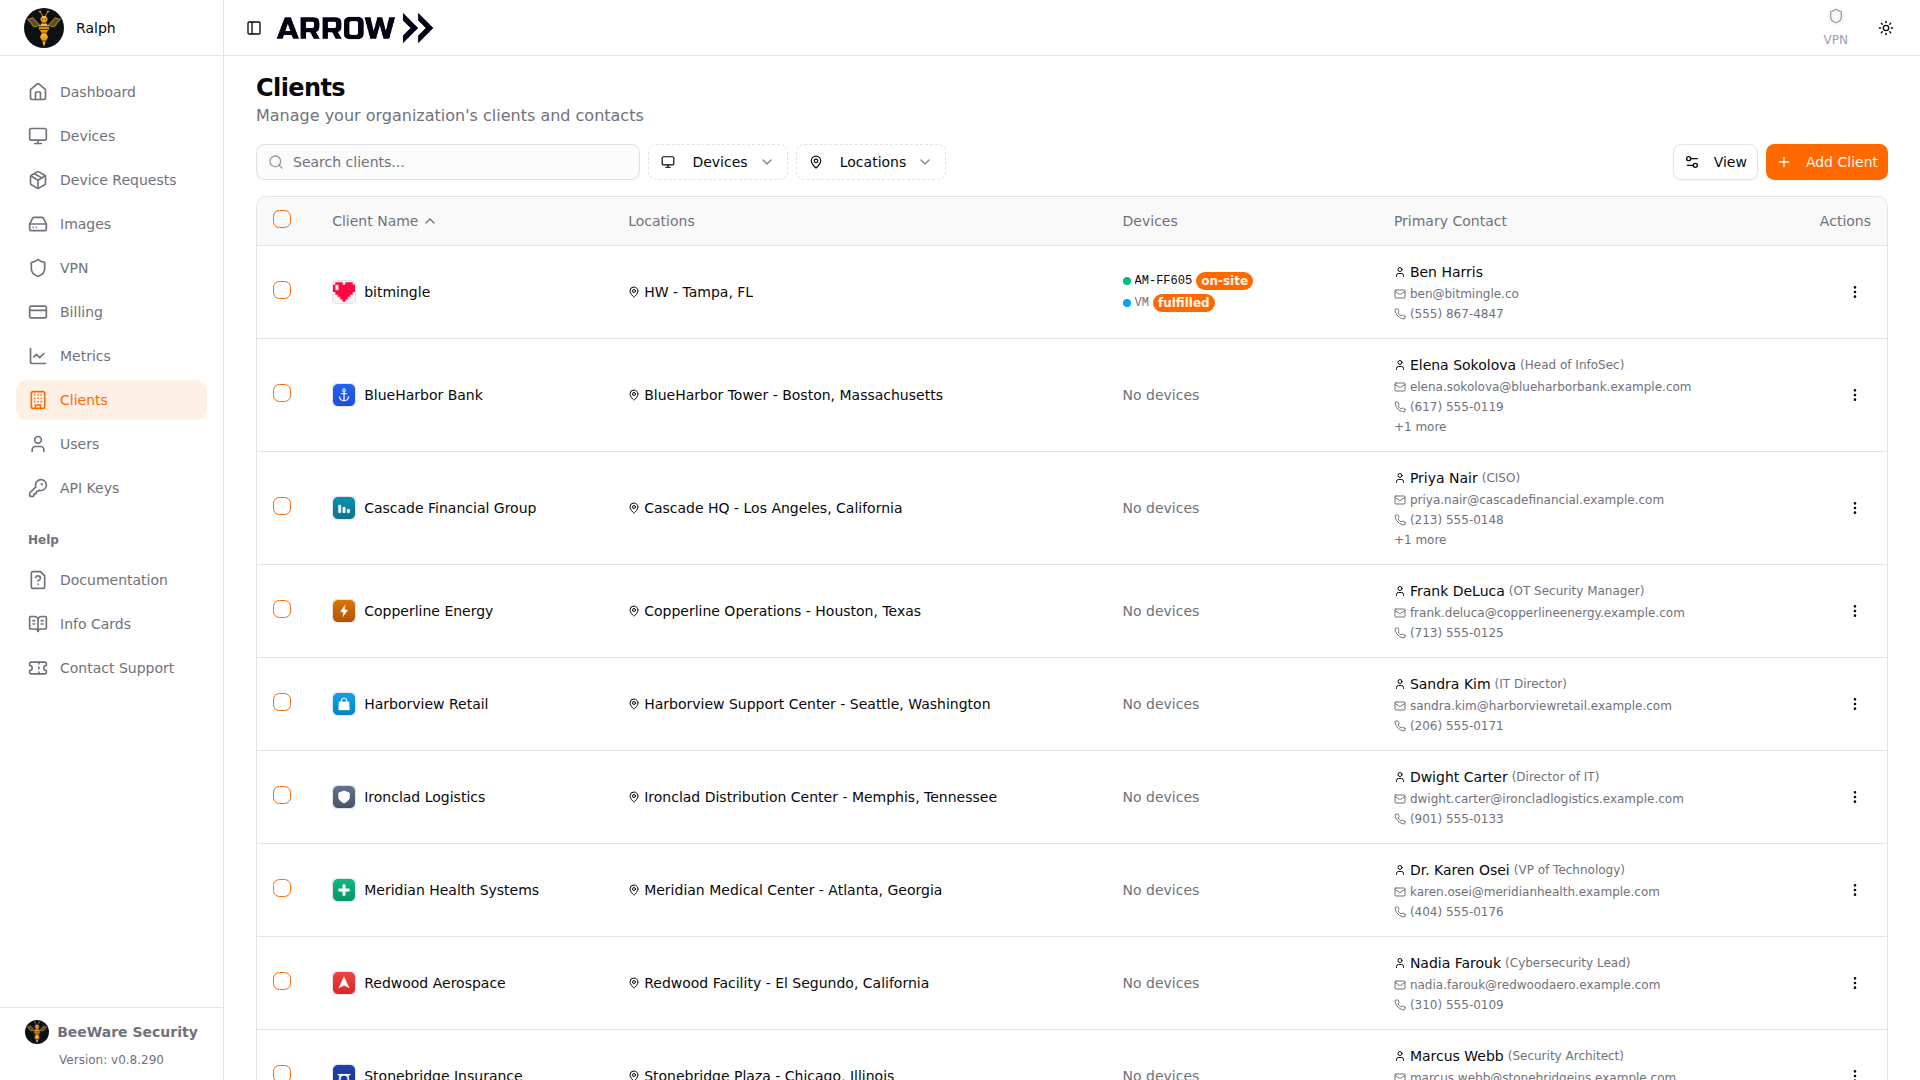The width and height of the screenshot is (1920, 1080).
Task: Open actions menu for Ironclad Logistics
Action: point(1855,797)
